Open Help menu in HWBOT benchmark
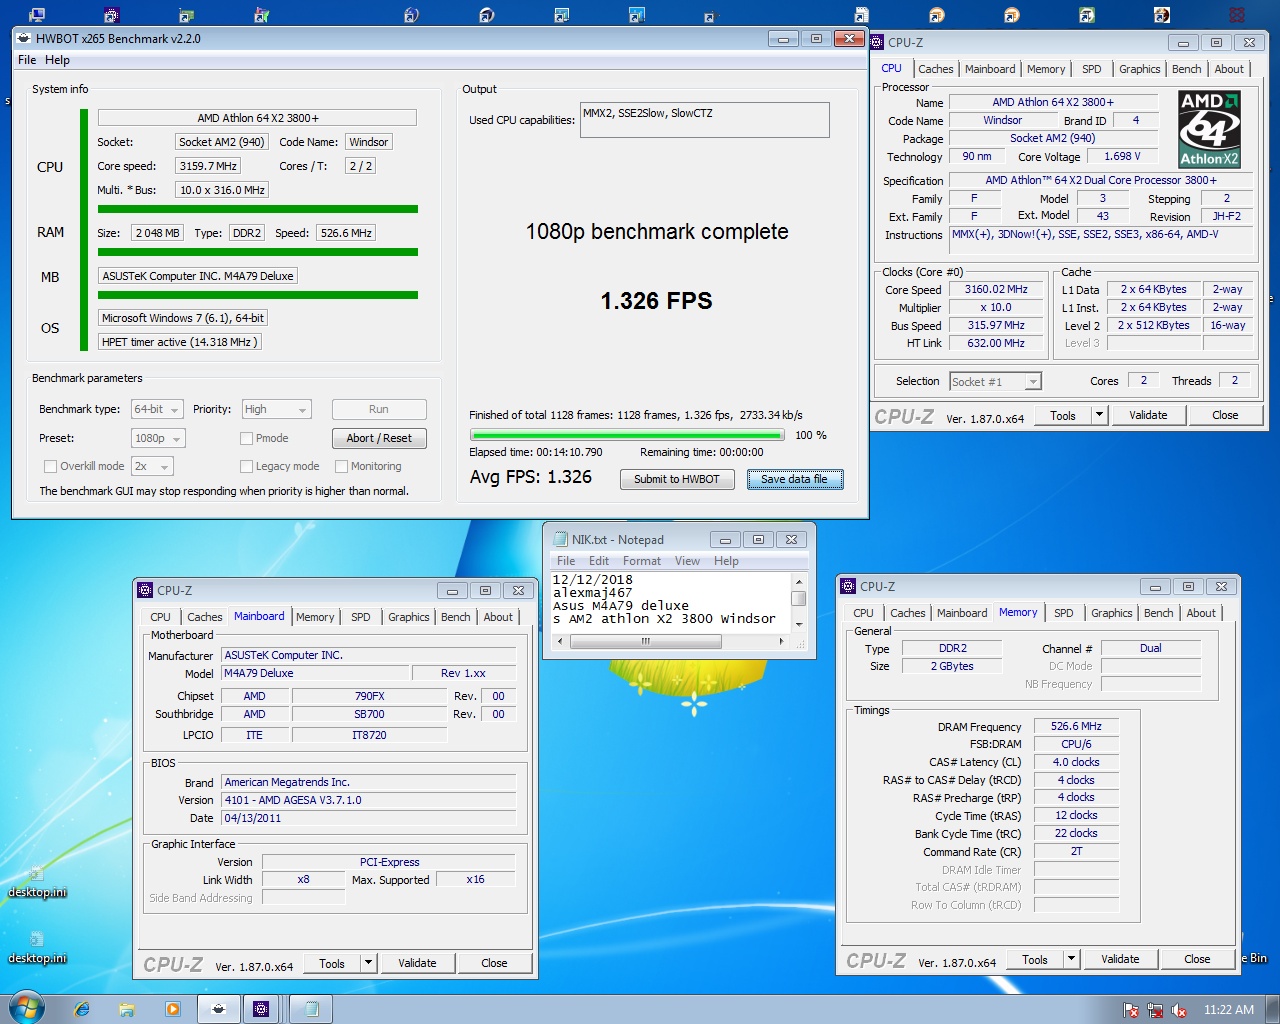The width and height of the screenshot is (1280, 1024). click(x=57, y=60)
